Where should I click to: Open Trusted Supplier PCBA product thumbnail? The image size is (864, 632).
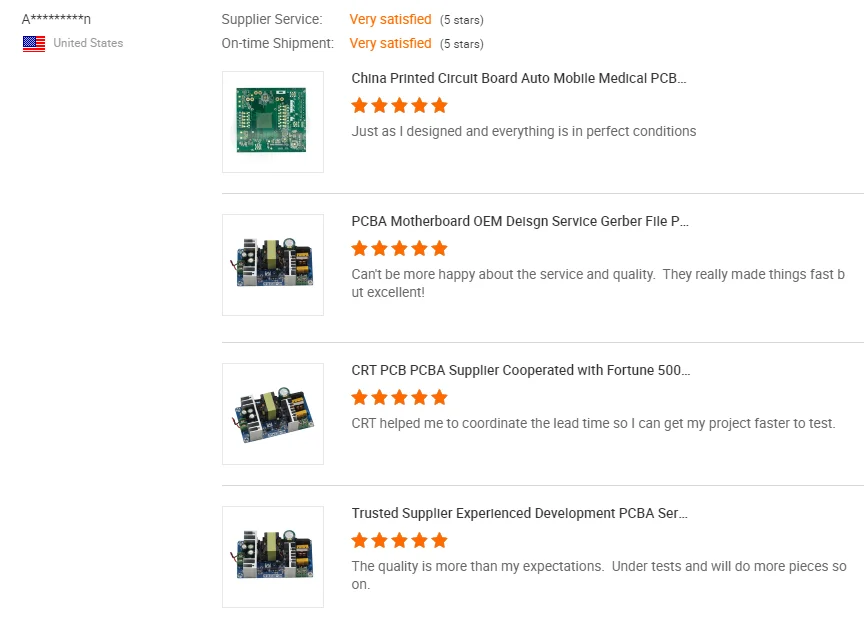coord(273,557)
